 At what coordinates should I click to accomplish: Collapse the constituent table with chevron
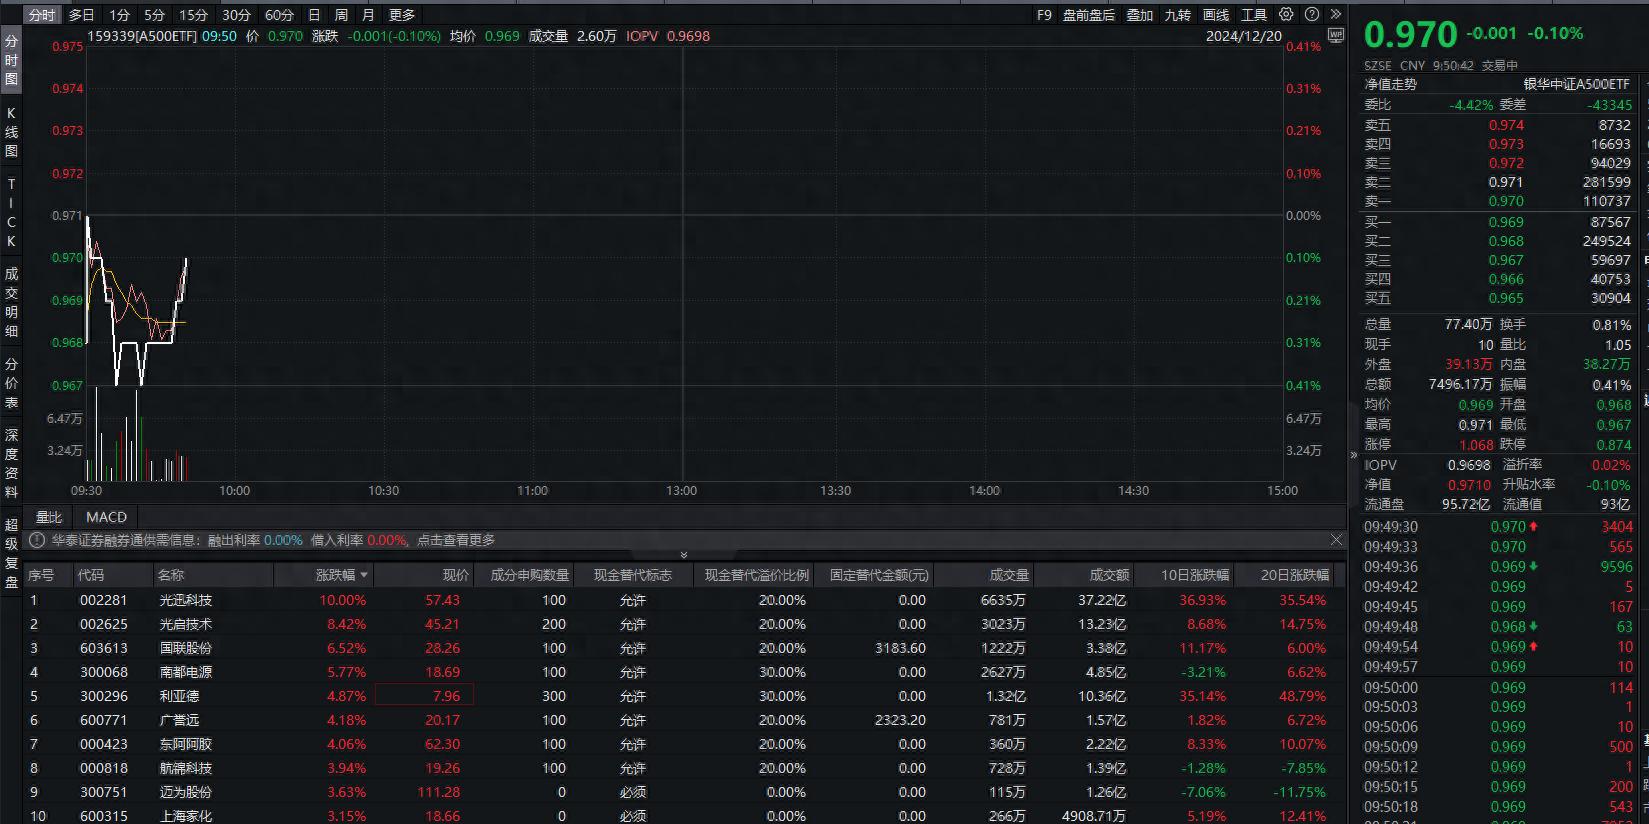(684, 555)
